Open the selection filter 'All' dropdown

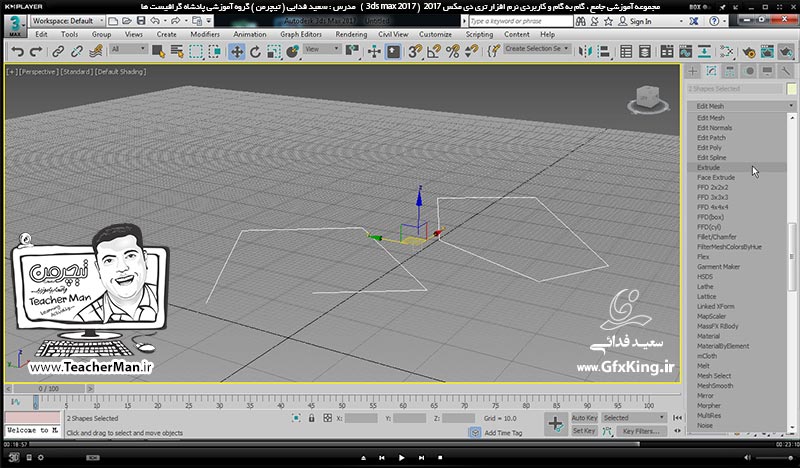point(129,49)
